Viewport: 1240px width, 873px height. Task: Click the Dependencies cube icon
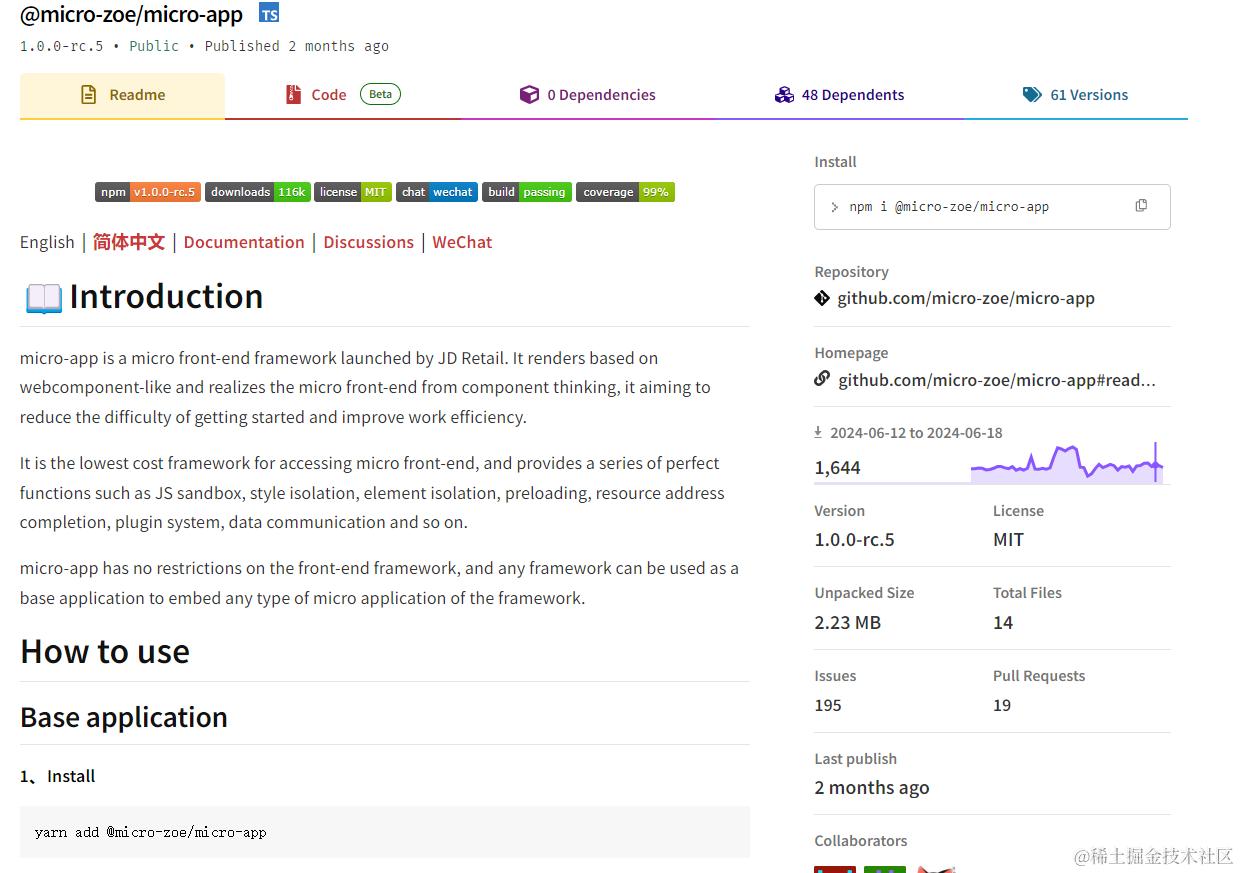coord(529,95)
